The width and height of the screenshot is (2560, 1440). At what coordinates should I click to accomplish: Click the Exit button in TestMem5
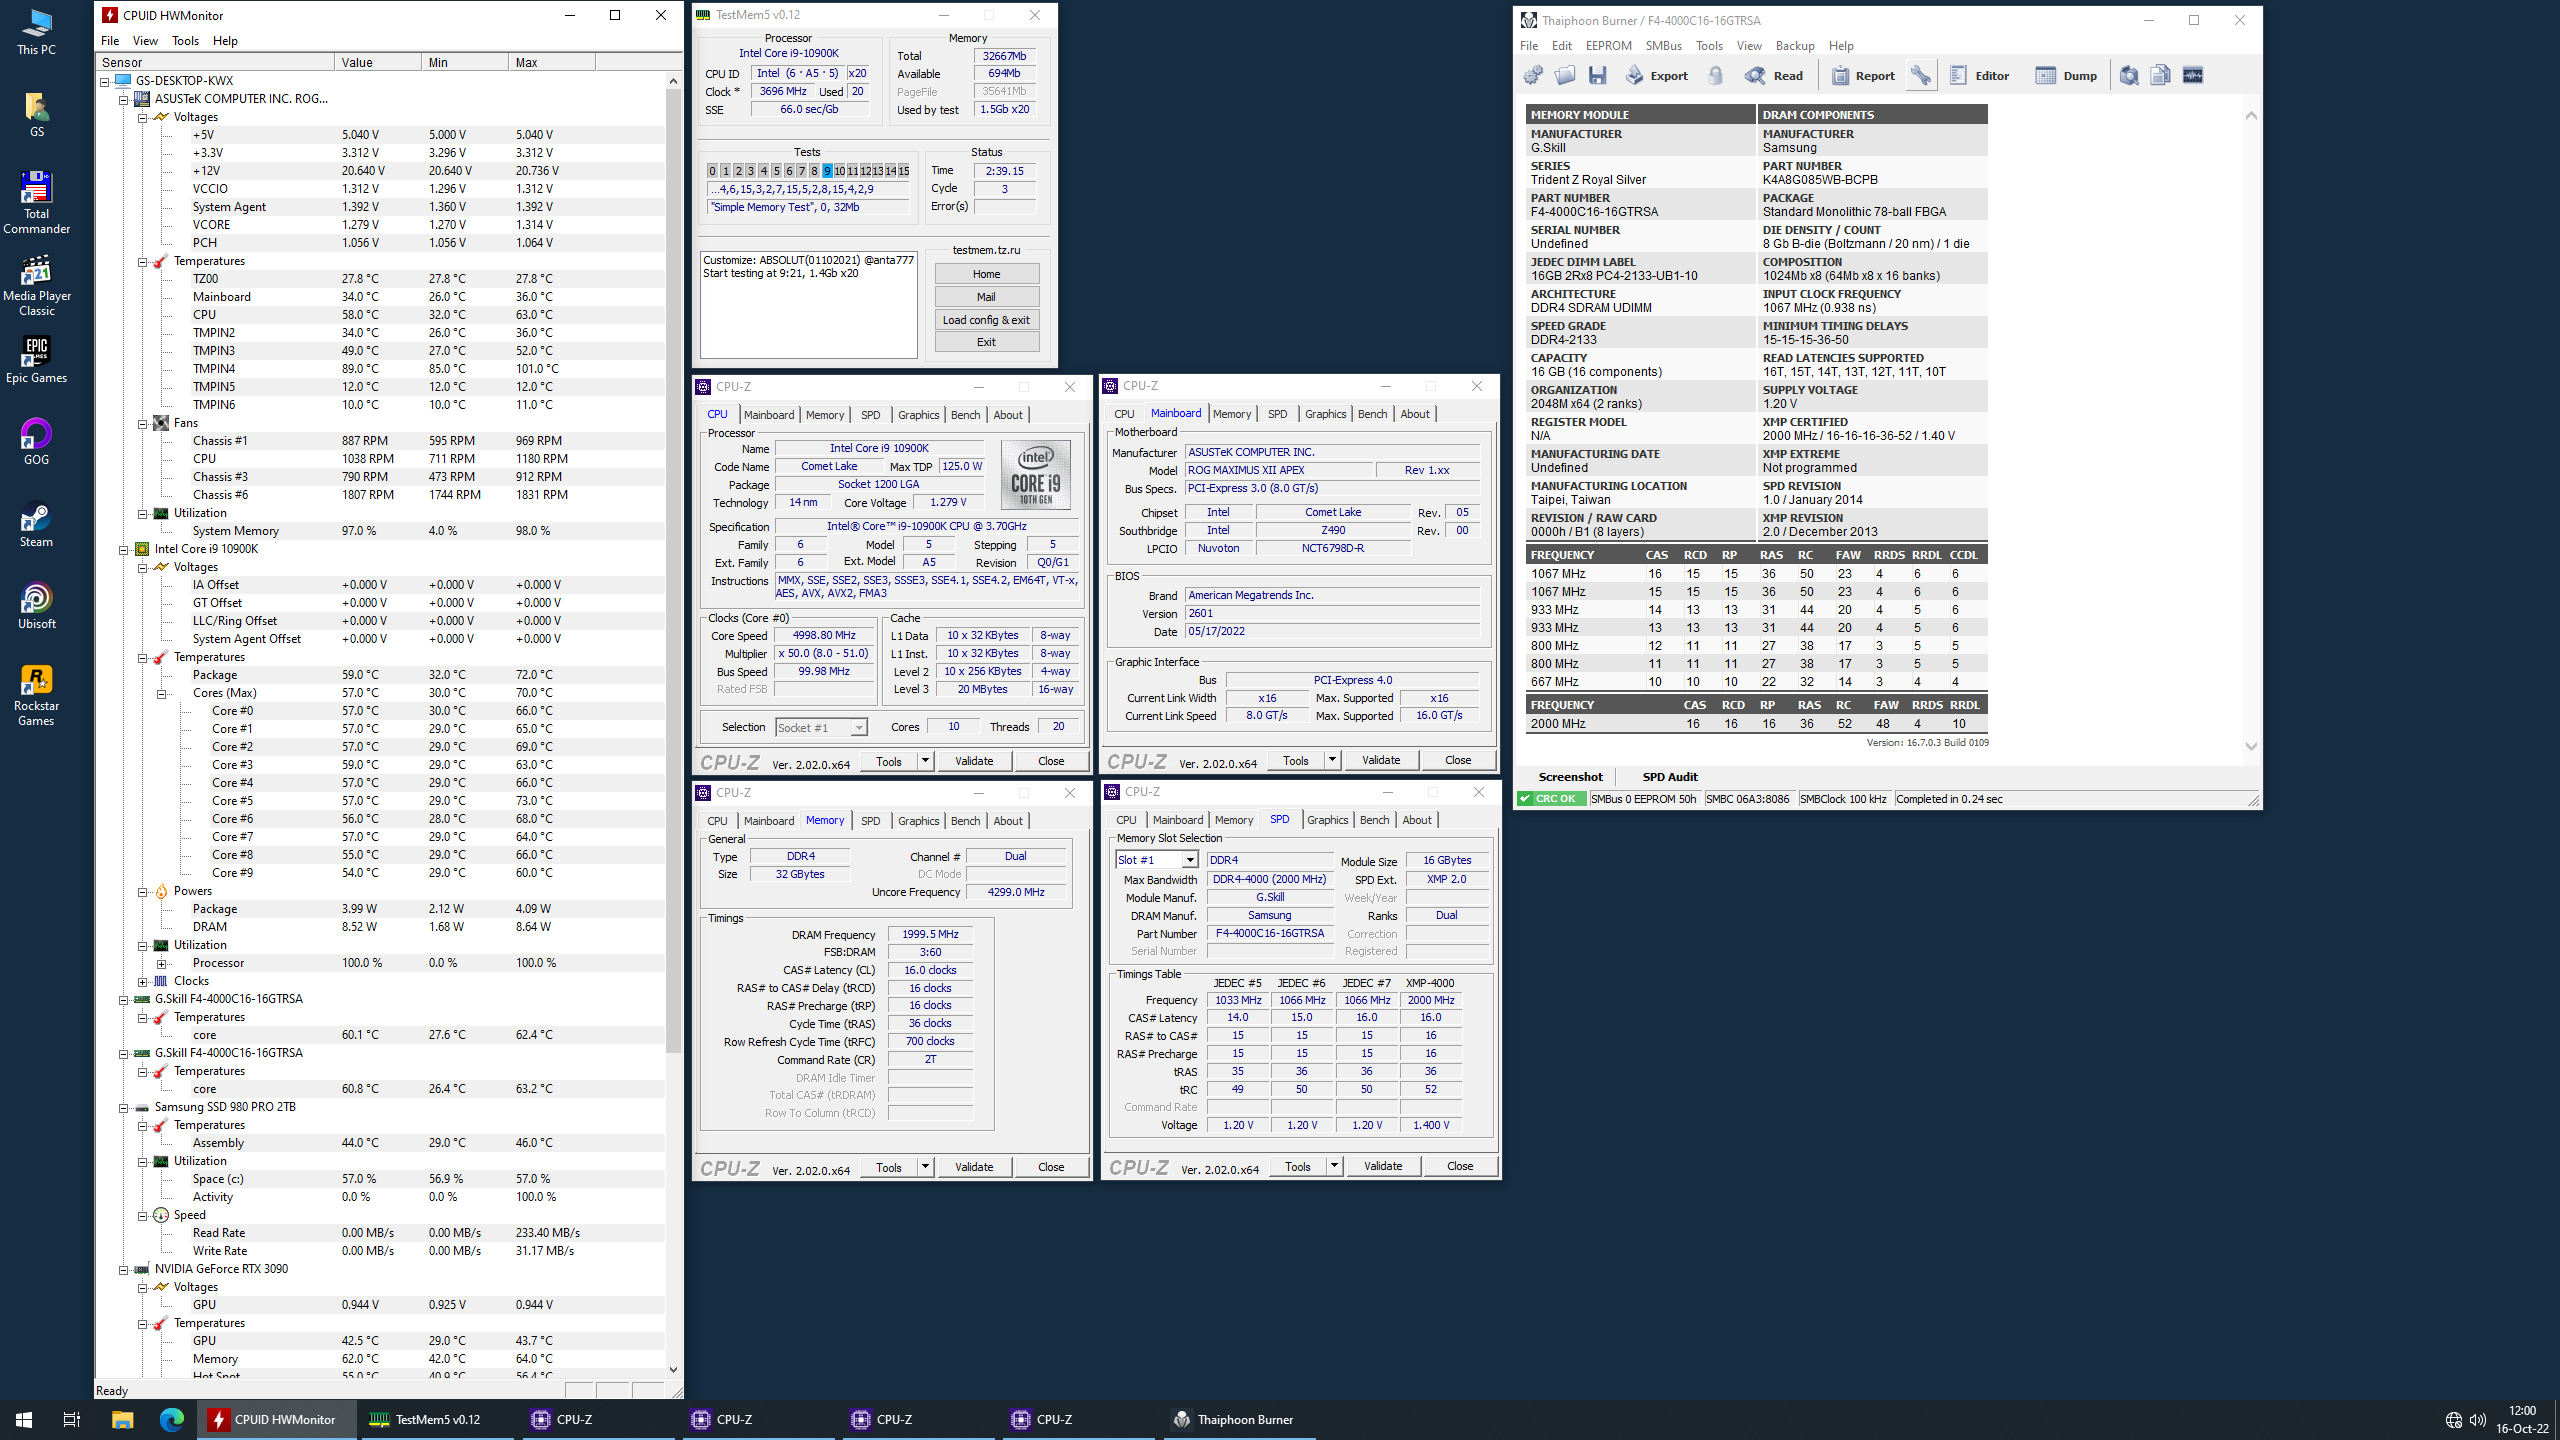point(986,342)
